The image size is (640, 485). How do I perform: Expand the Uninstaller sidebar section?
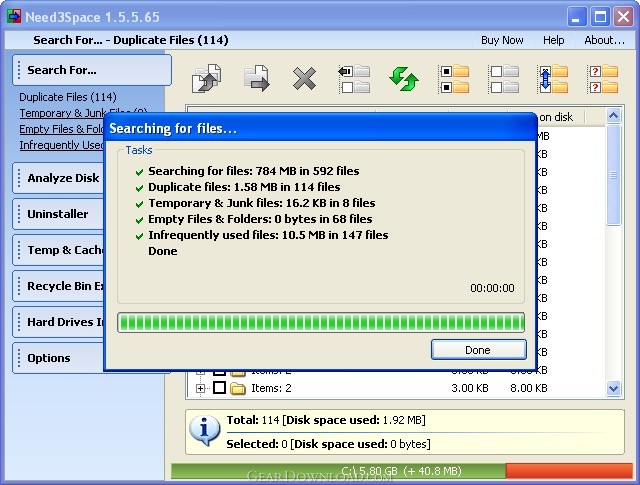(57, 214)
